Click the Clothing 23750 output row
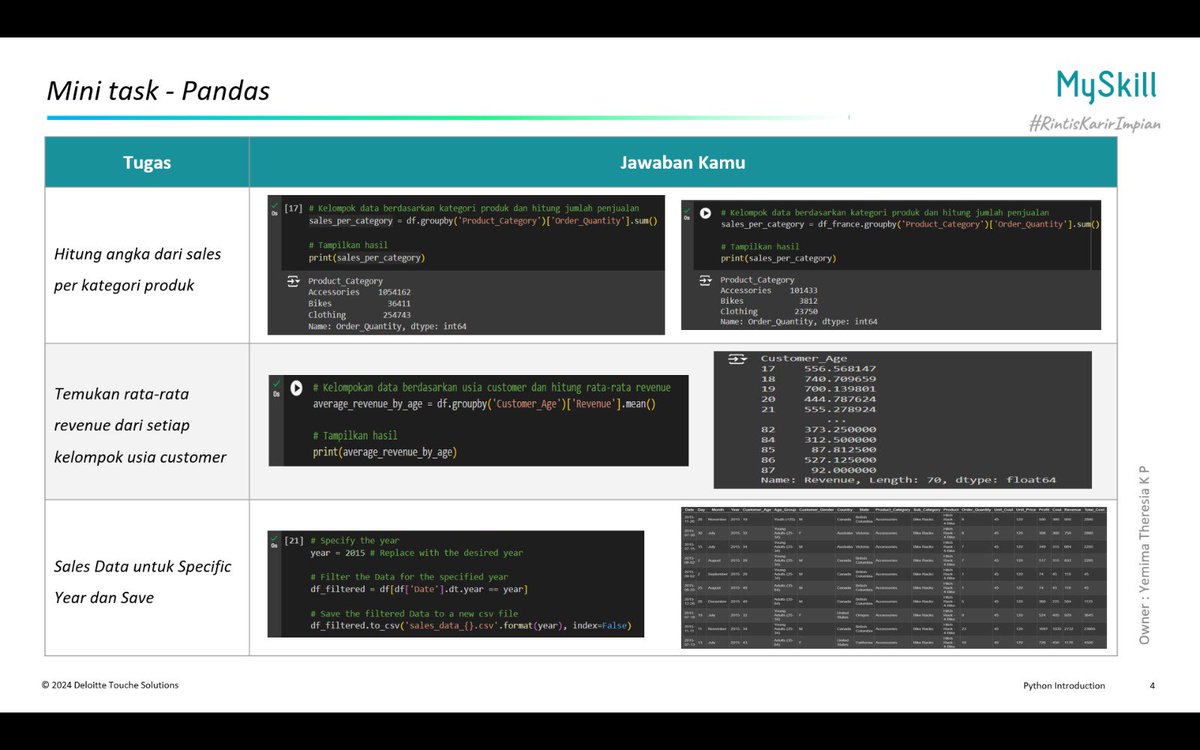Viewport: 1200px width, 750px height. tap(769, 311)
